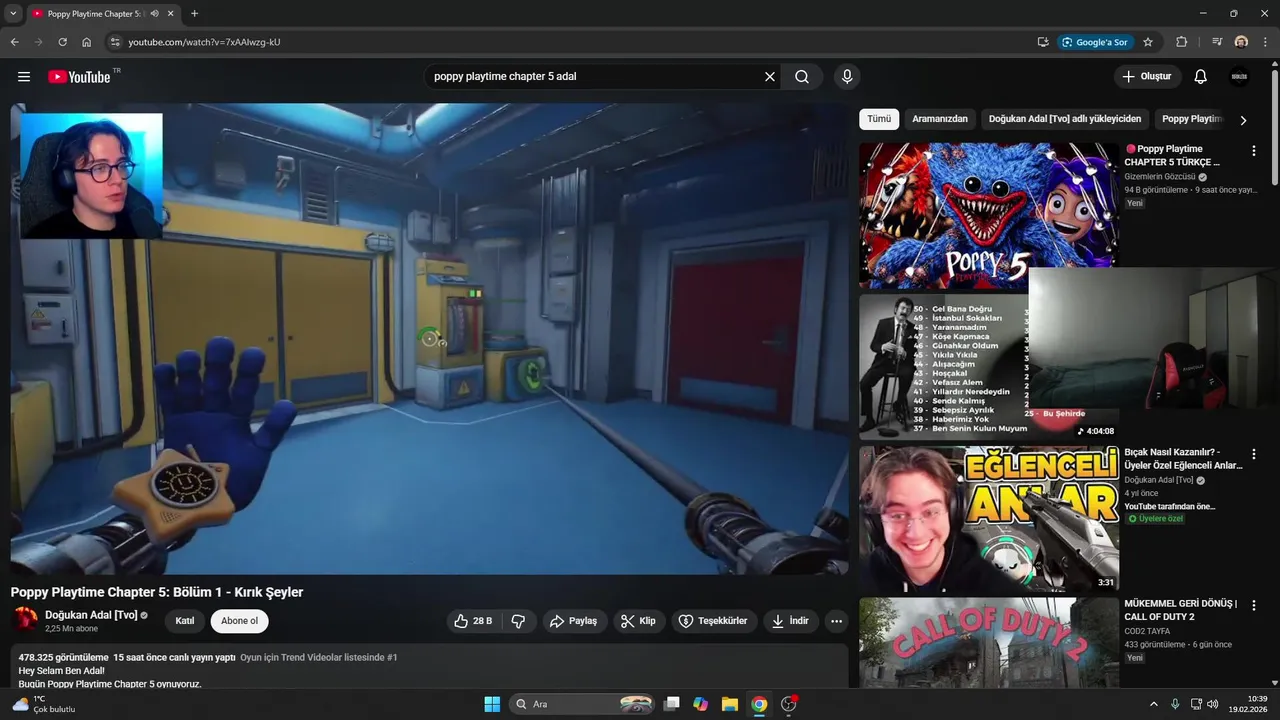Like the video with thumbs up 28 B
1280x720 pixels.
coord(473,621)
